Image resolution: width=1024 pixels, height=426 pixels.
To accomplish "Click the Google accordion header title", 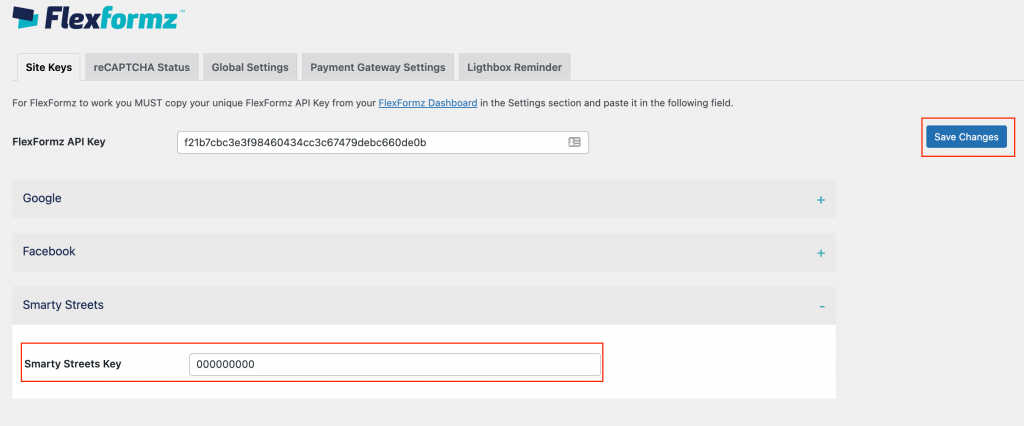I will pos(42,199).
